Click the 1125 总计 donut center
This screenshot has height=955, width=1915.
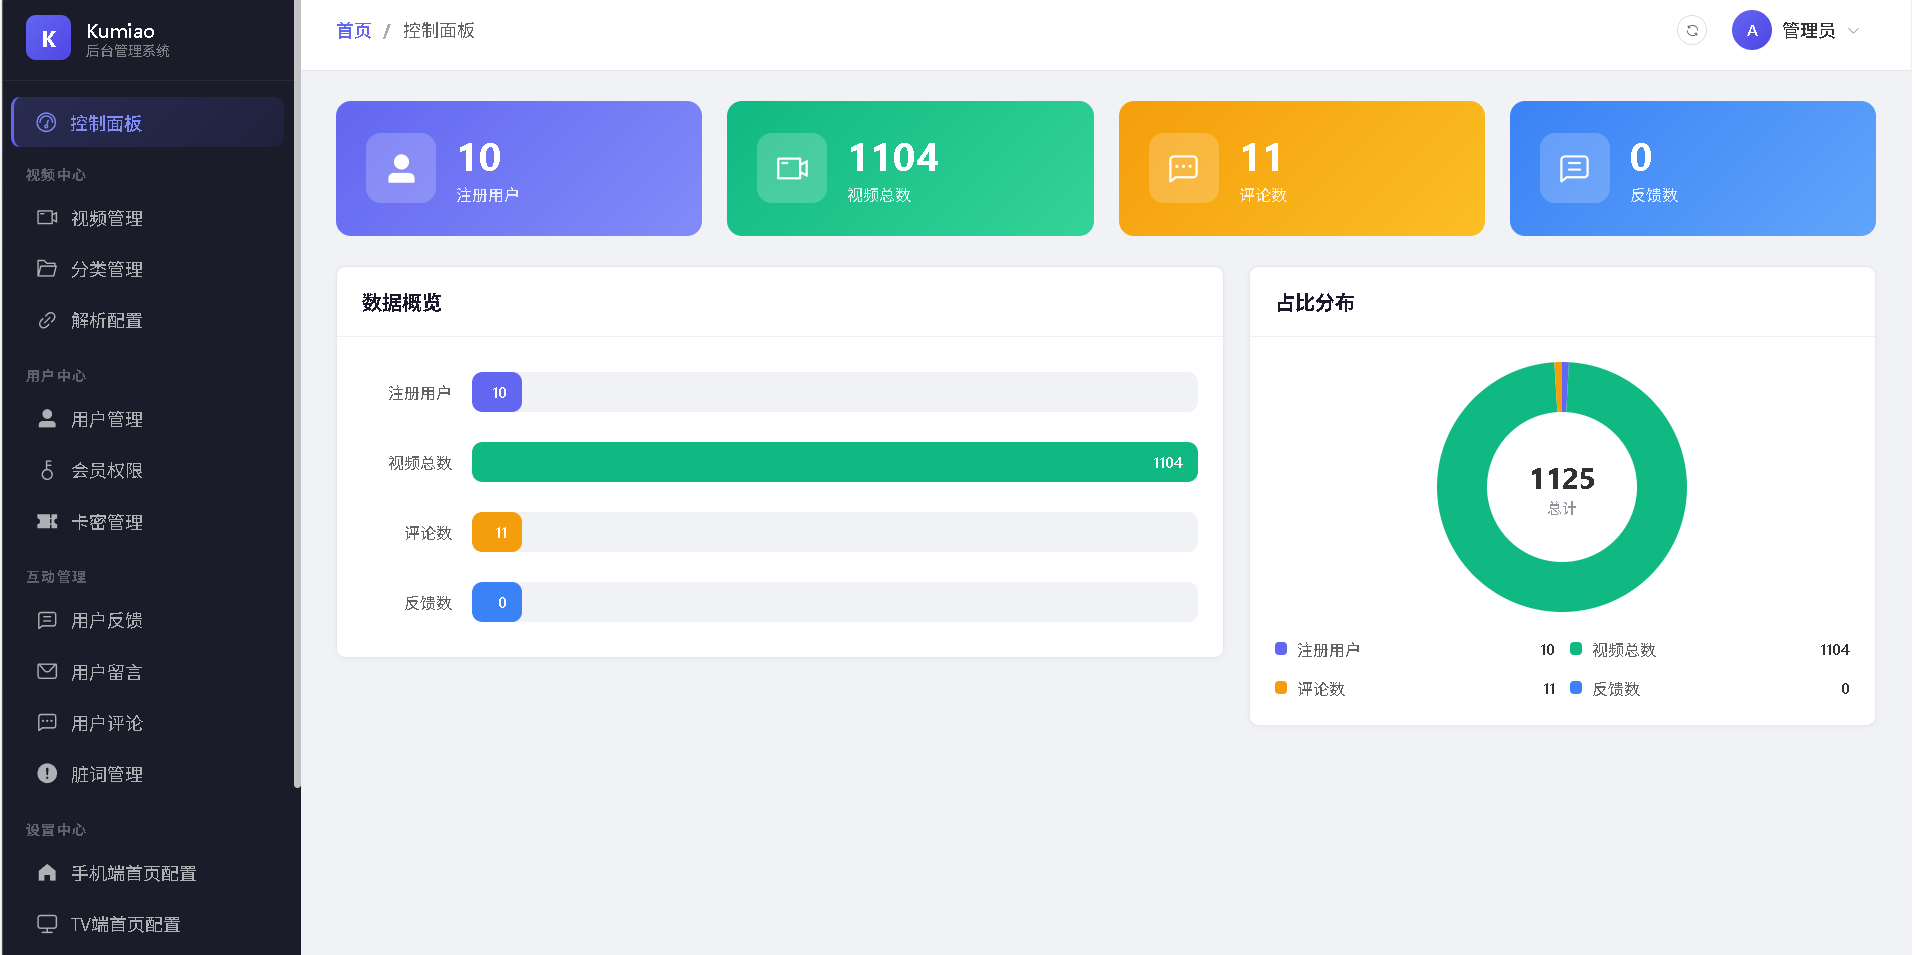(1562, 489)
